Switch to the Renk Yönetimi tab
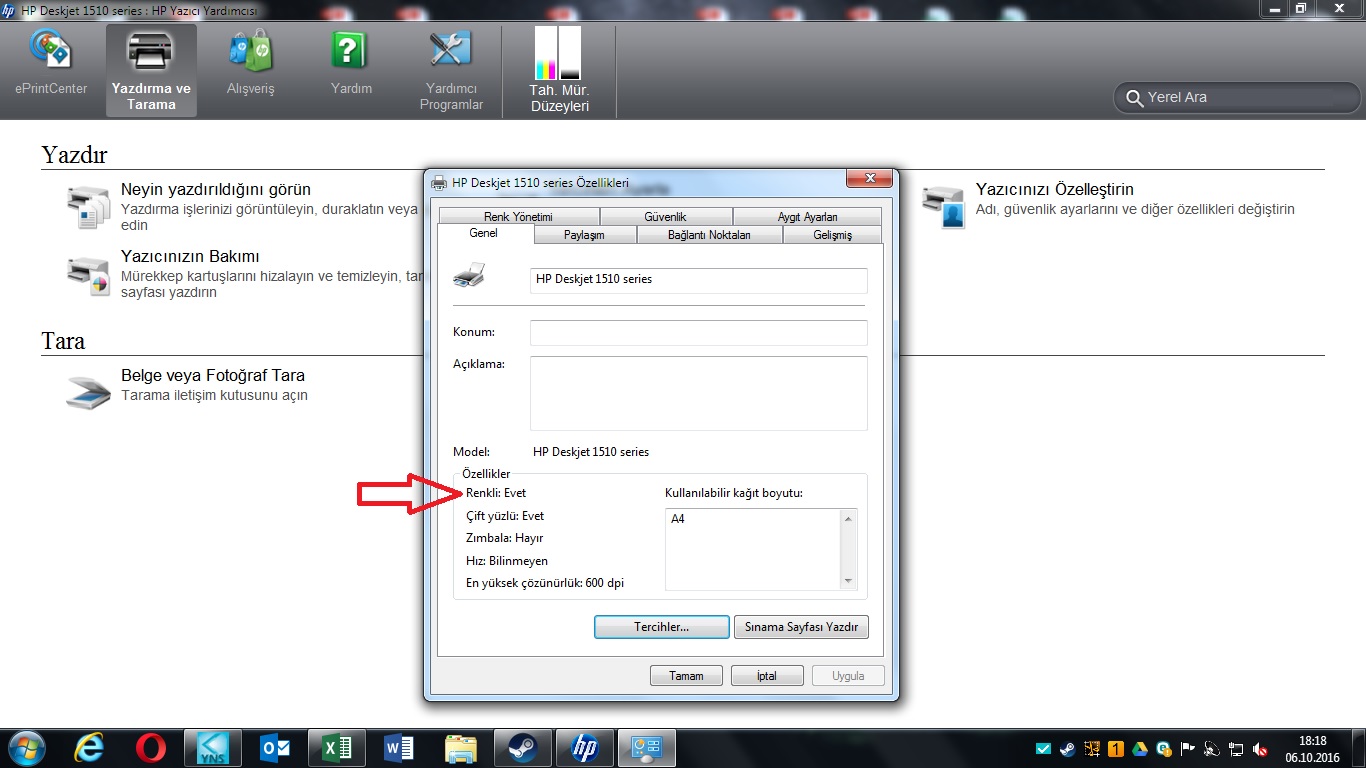 coord(518,216)
